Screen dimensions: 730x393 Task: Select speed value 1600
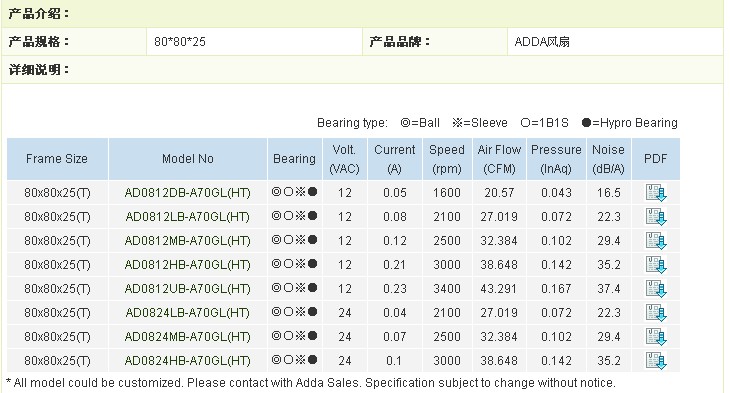point(447,193)
